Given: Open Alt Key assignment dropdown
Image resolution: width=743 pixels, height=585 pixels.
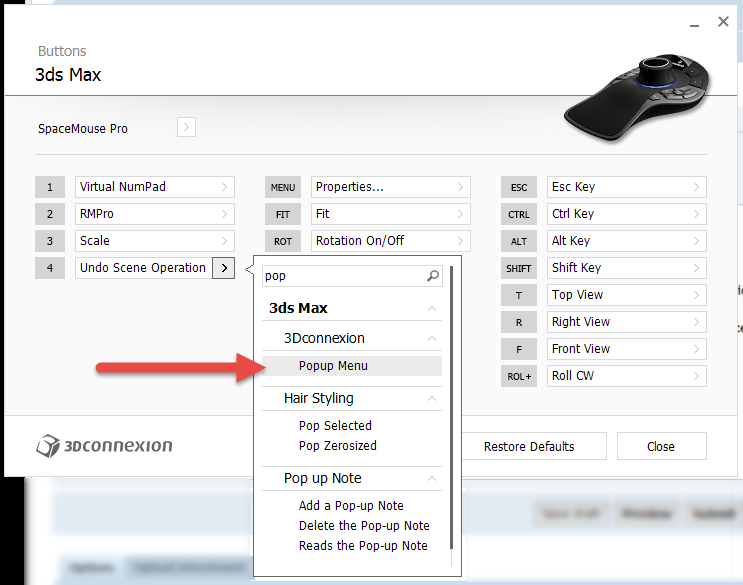Looking at the screenshot, I should (626, 241).
